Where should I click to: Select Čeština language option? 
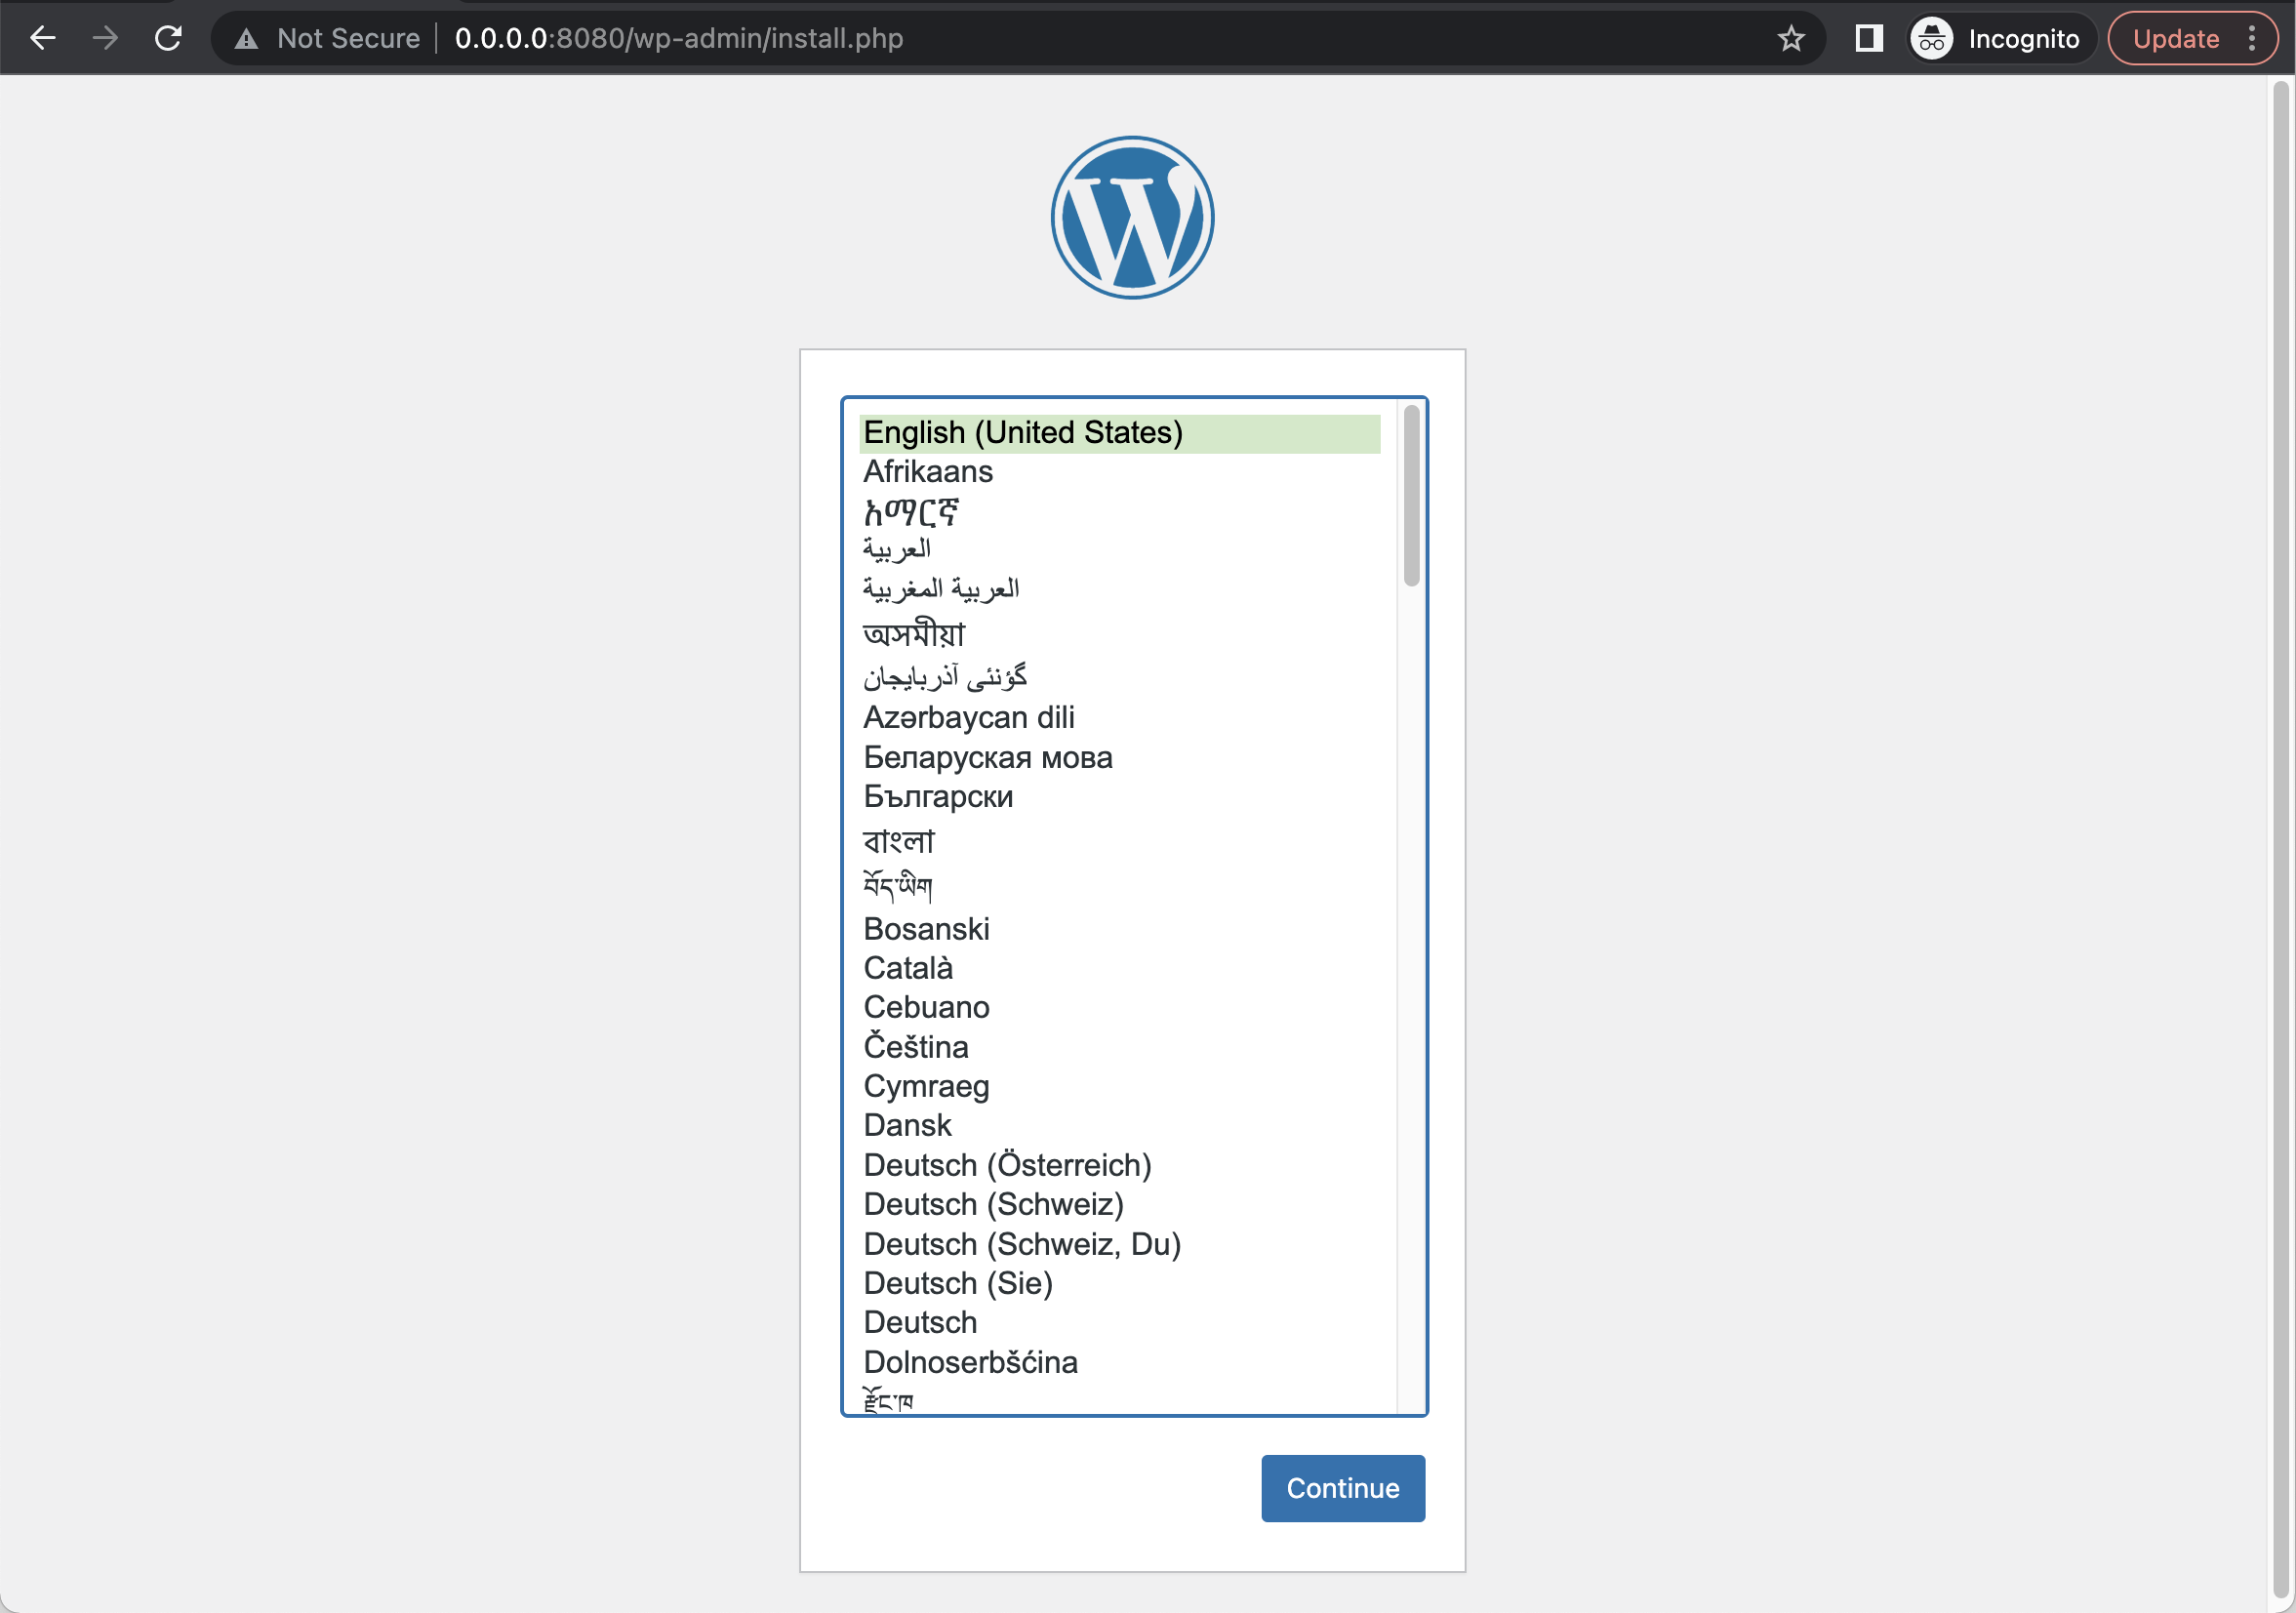(x=1119, y=1047)
